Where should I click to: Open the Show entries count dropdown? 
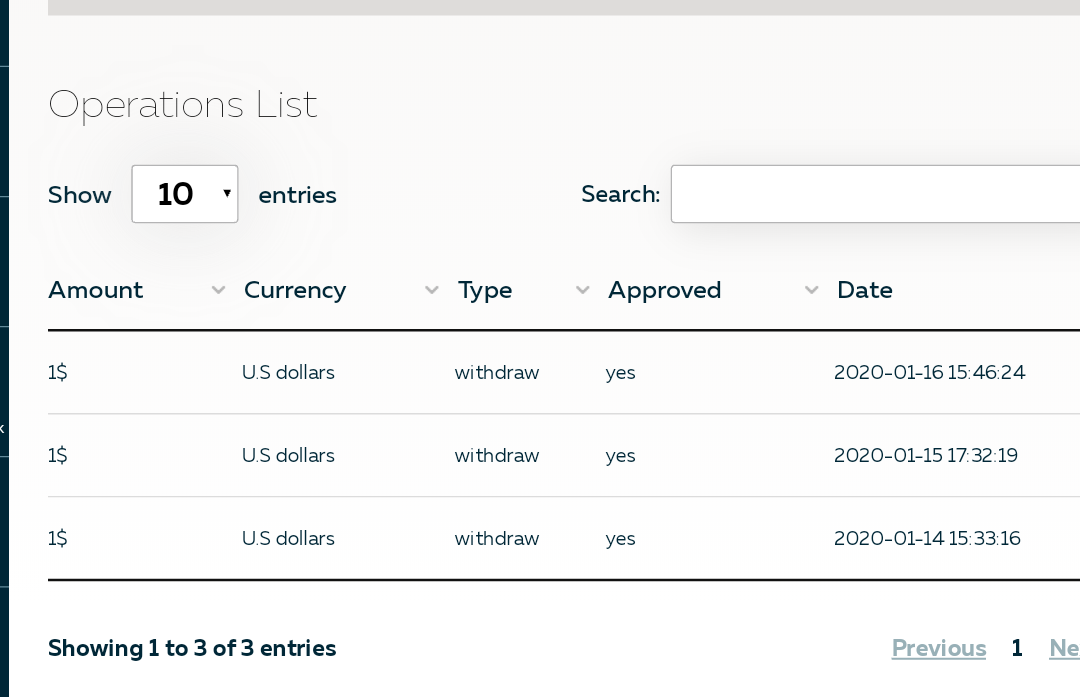185,194
